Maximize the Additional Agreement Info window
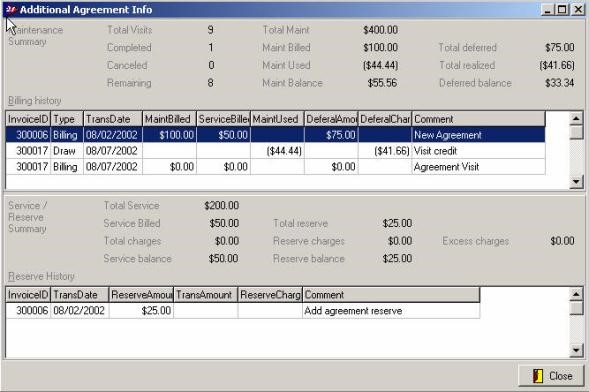Screen dimensions: 589x392 pos(562,9)
